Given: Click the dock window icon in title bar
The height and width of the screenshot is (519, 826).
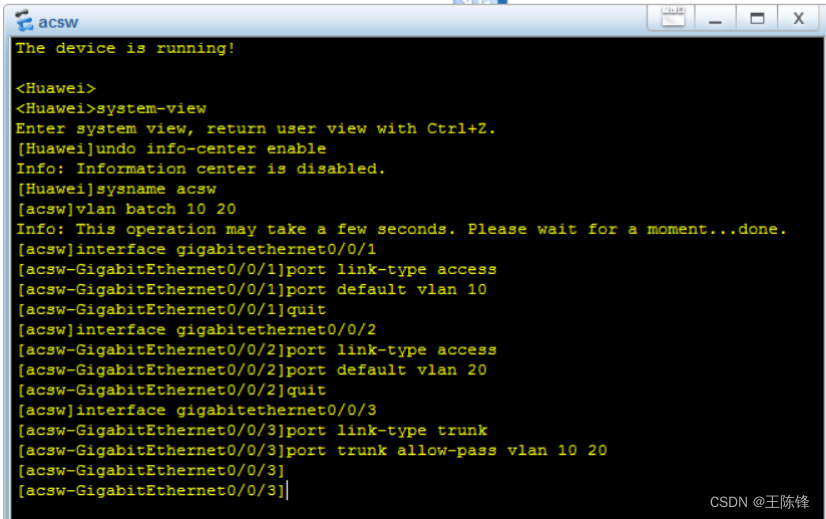Looking at the screenshot, I should (672, 18).
